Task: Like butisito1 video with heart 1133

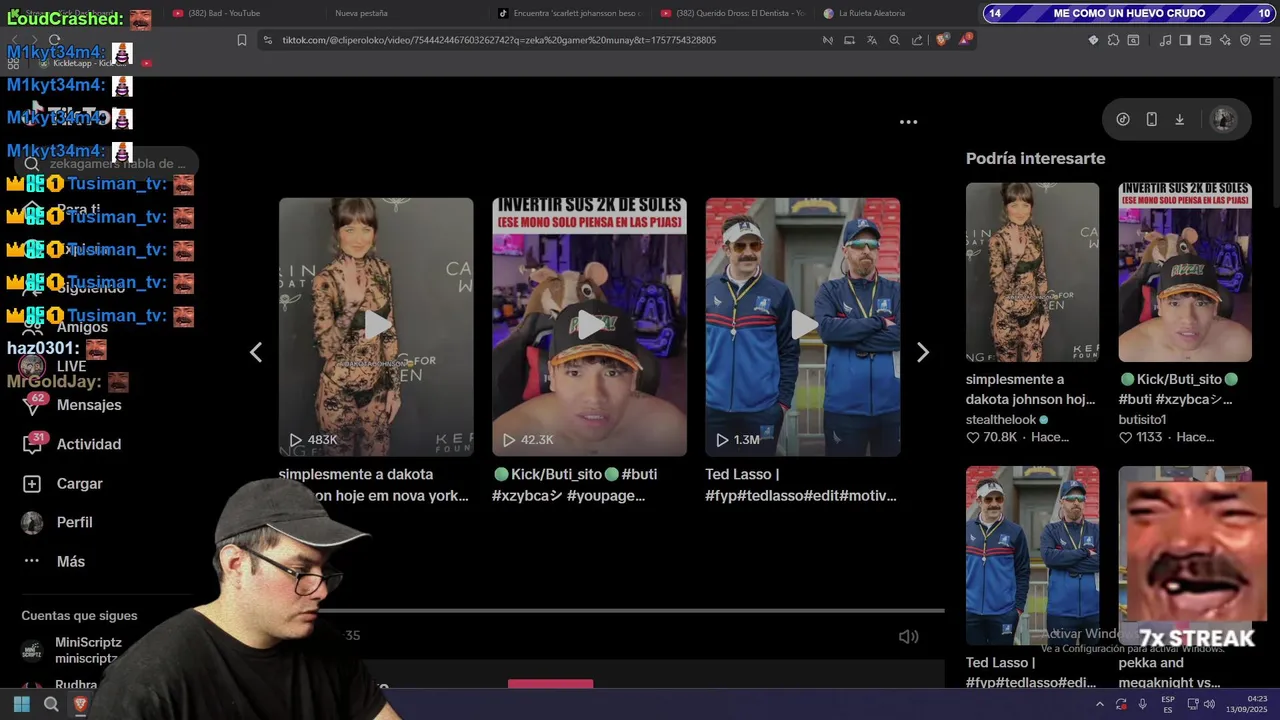Action: (1125, 438)
